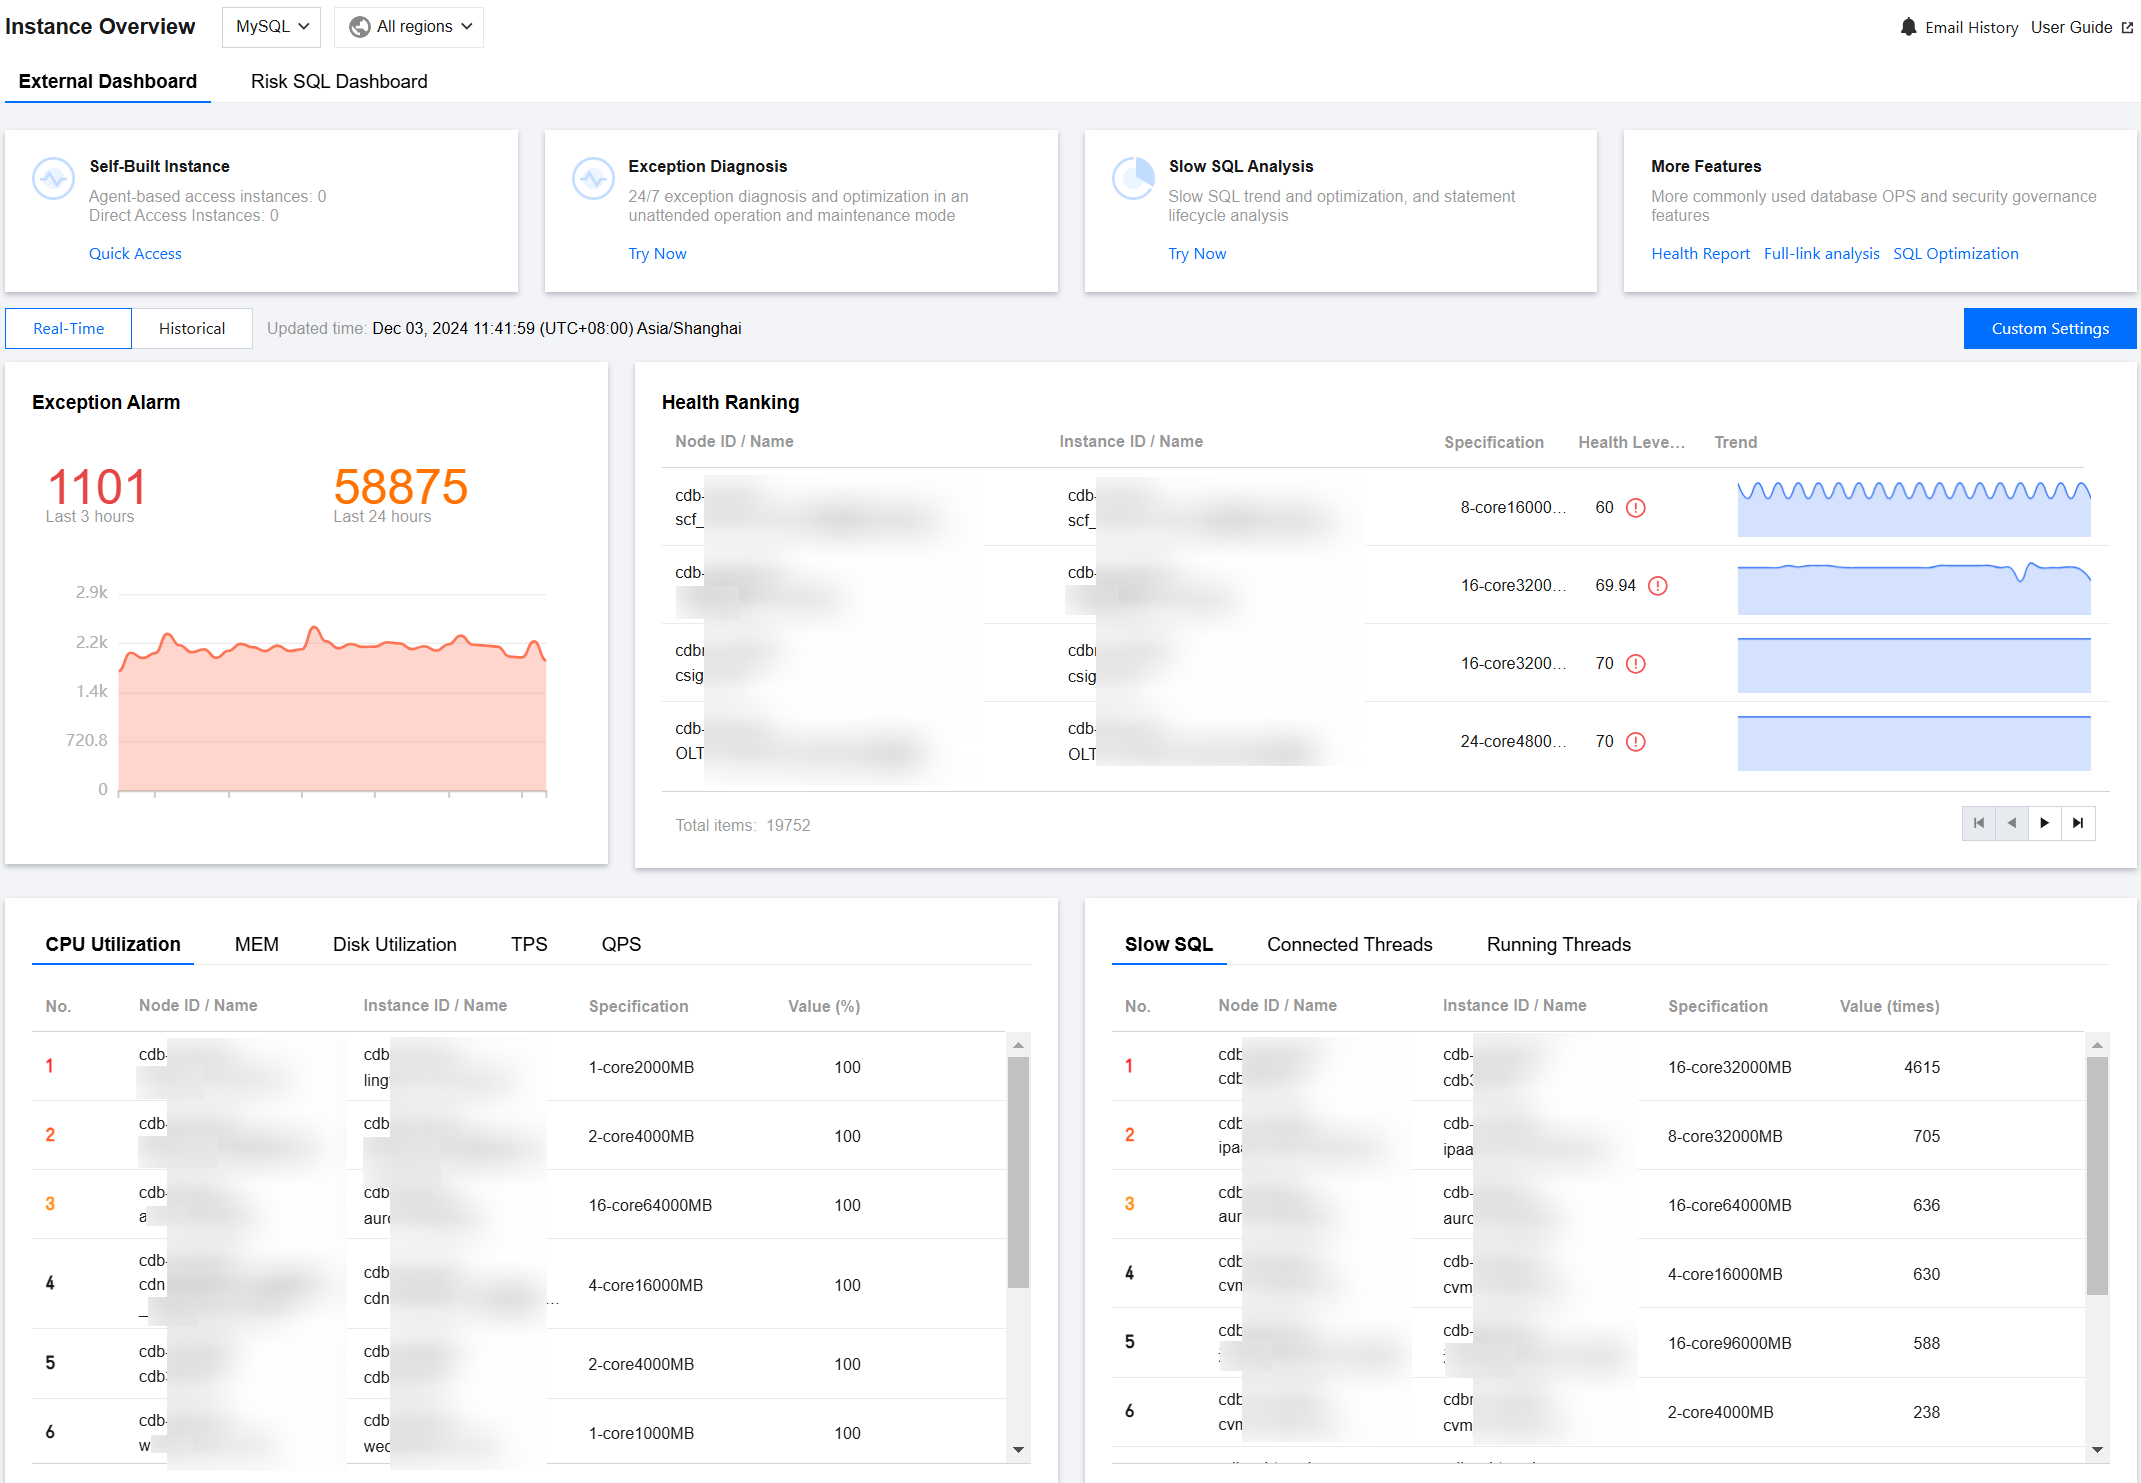
Task: Open the Risk SQL Dashboard tab
Action: click(339, 82)
